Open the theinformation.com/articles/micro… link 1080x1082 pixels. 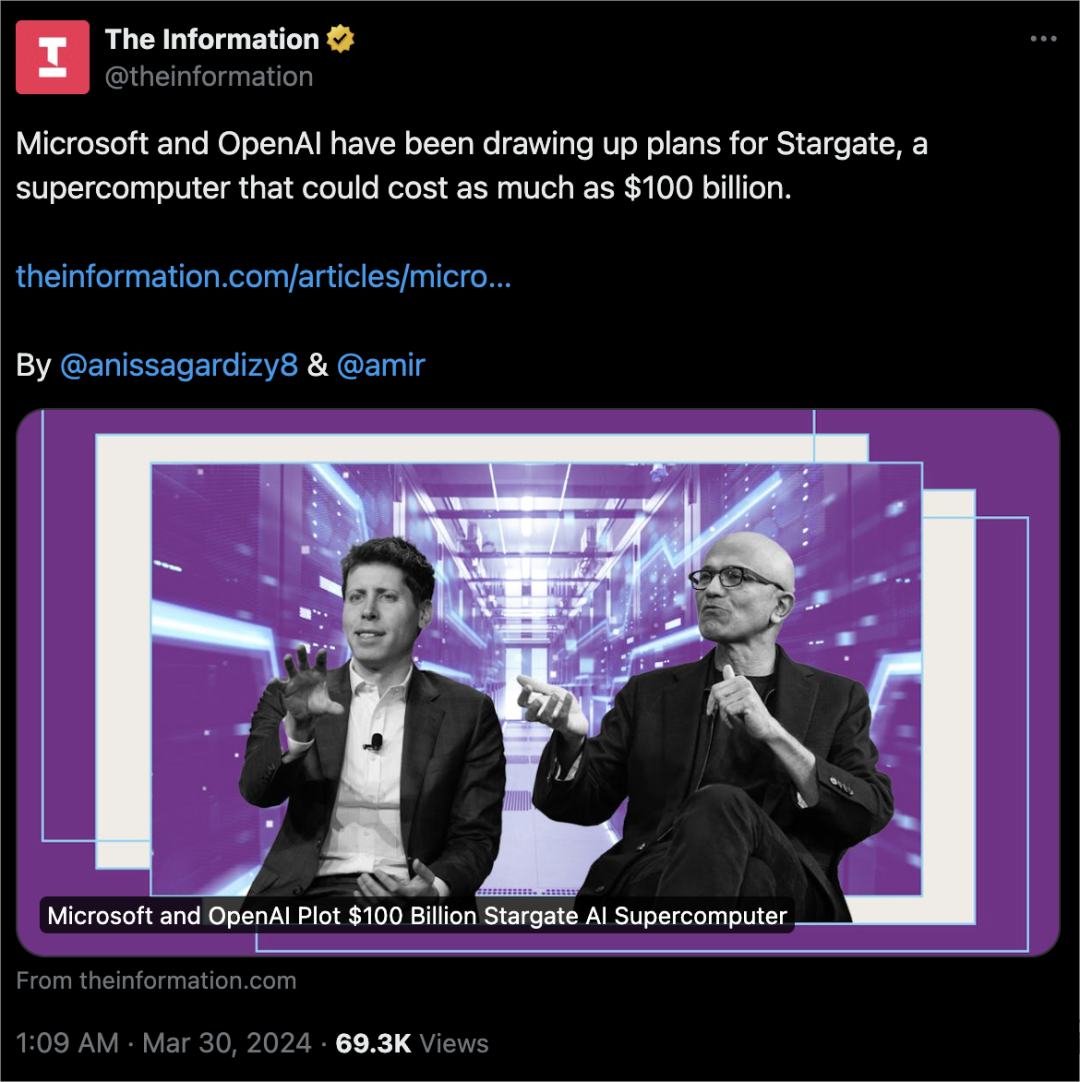click(x=264, y=276)
